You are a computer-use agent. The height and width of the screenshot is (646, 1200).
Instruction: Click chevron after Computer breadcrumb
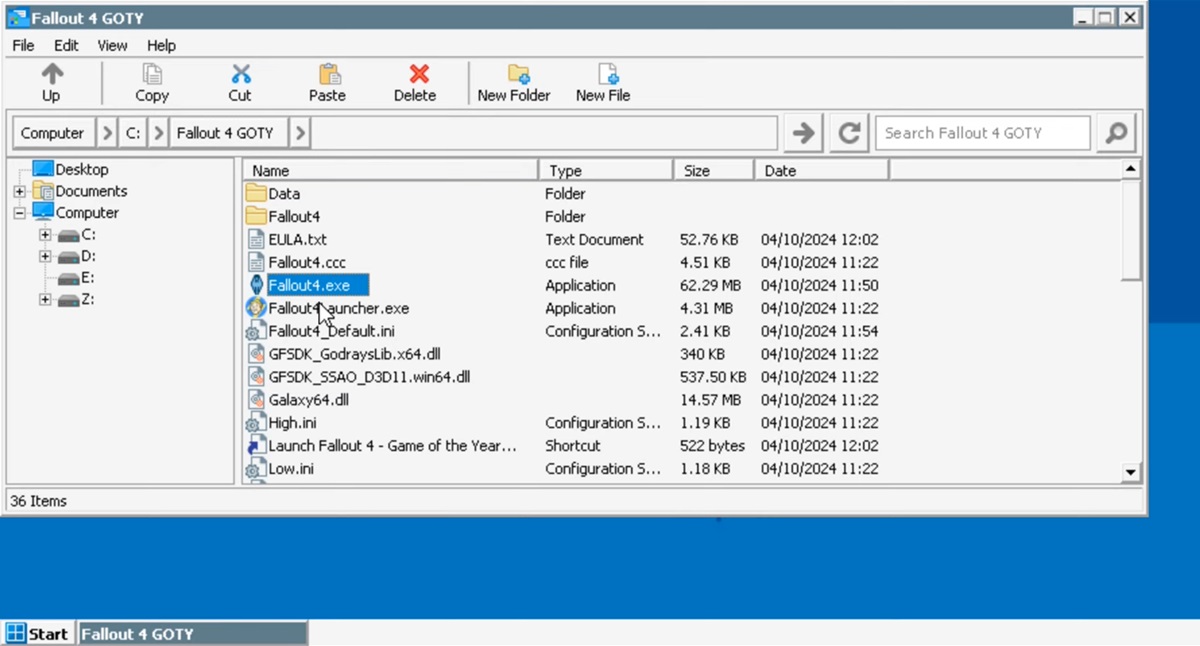[107, 133]
